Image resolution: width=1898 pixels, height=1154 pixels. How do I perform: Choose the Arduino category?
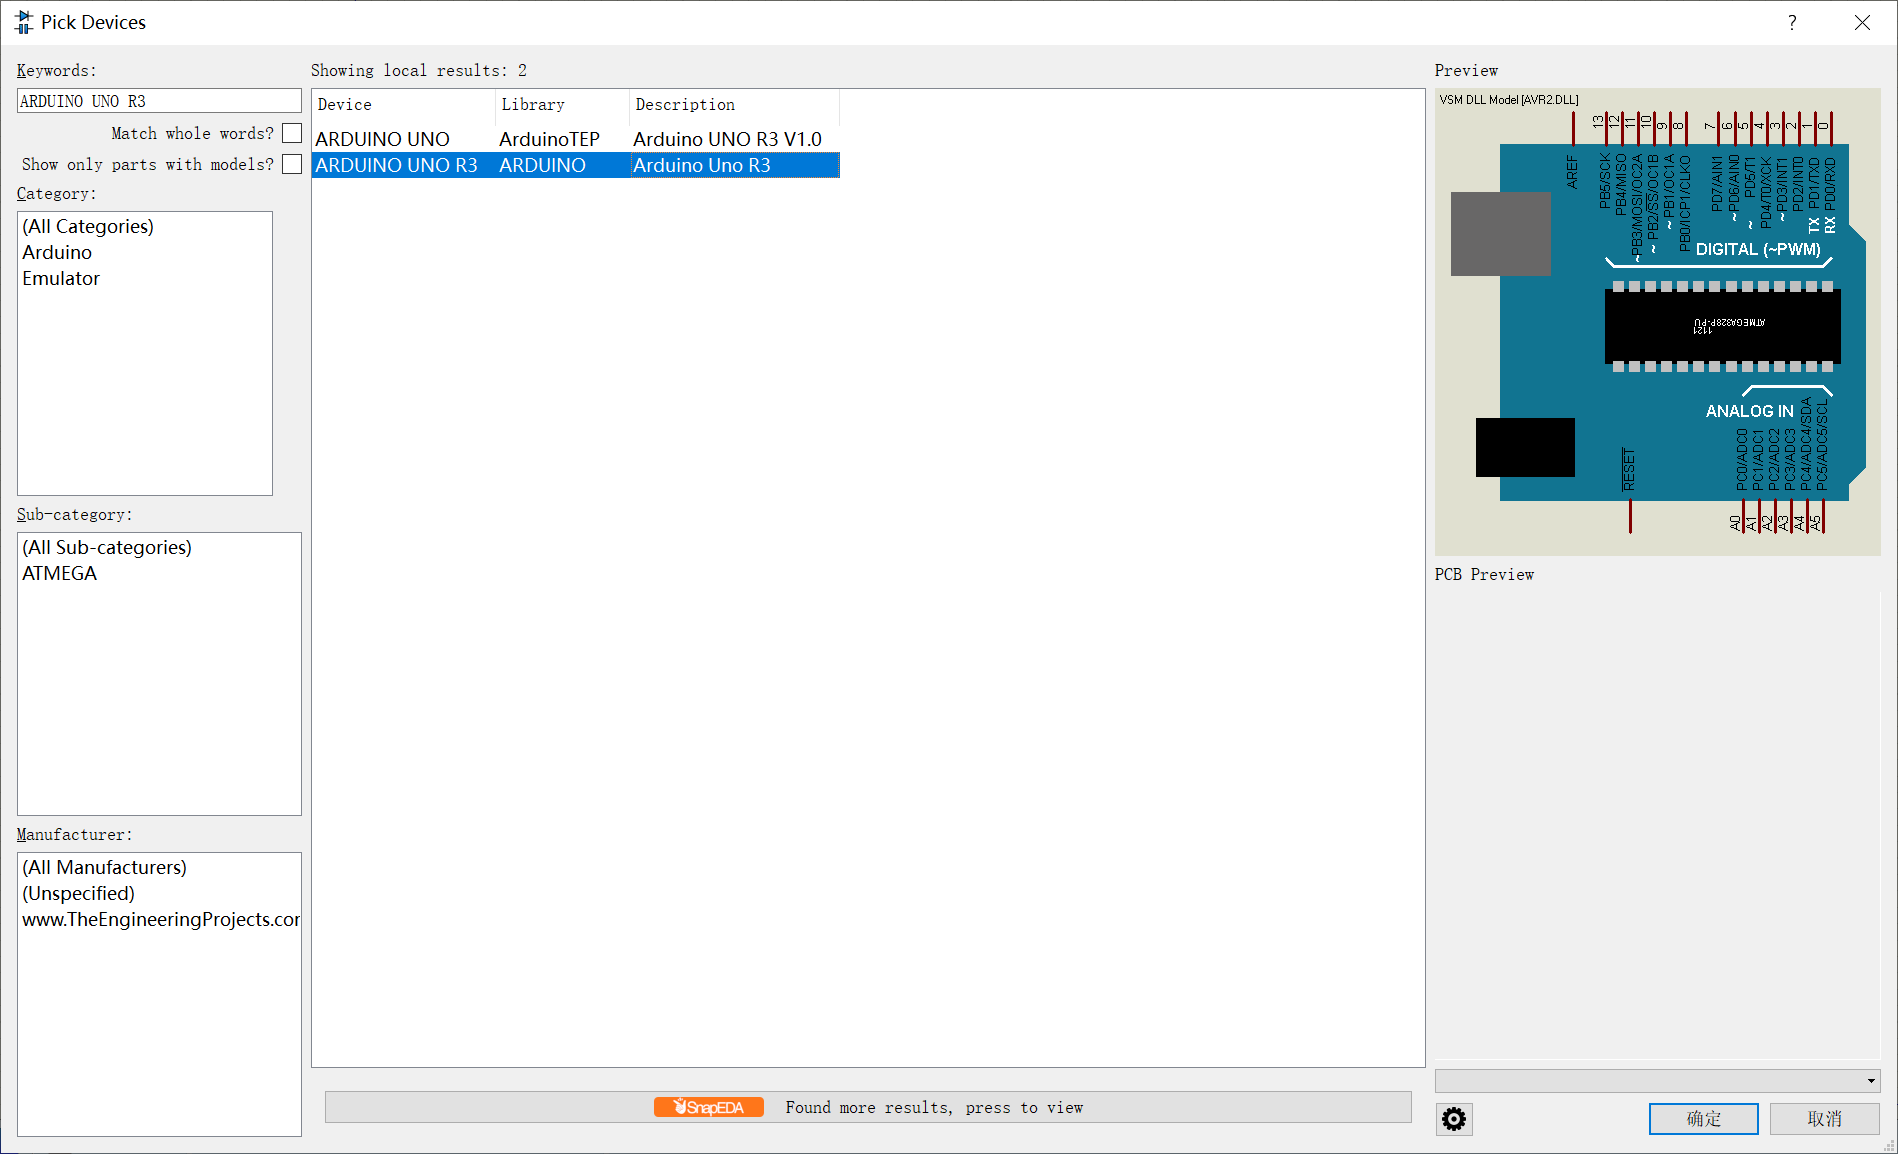(x=56, y=252)
